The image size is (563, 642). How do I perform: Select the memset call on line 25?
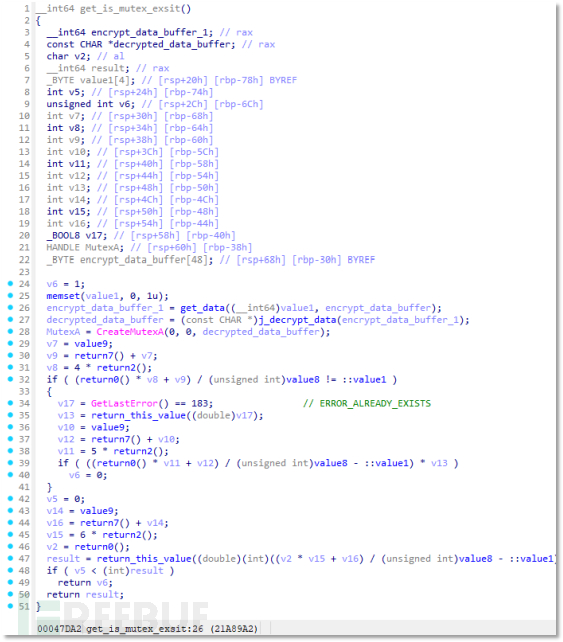click(63, 296)
